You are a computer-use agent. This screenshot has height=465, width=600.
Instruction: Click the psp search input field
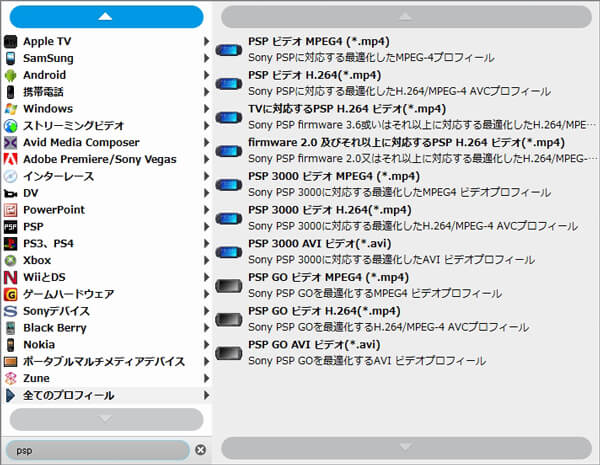[98, 450]
